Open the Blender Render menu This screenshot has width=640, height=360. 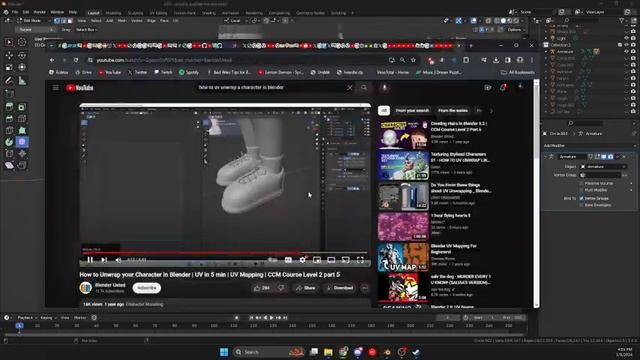tap(40, 12)
